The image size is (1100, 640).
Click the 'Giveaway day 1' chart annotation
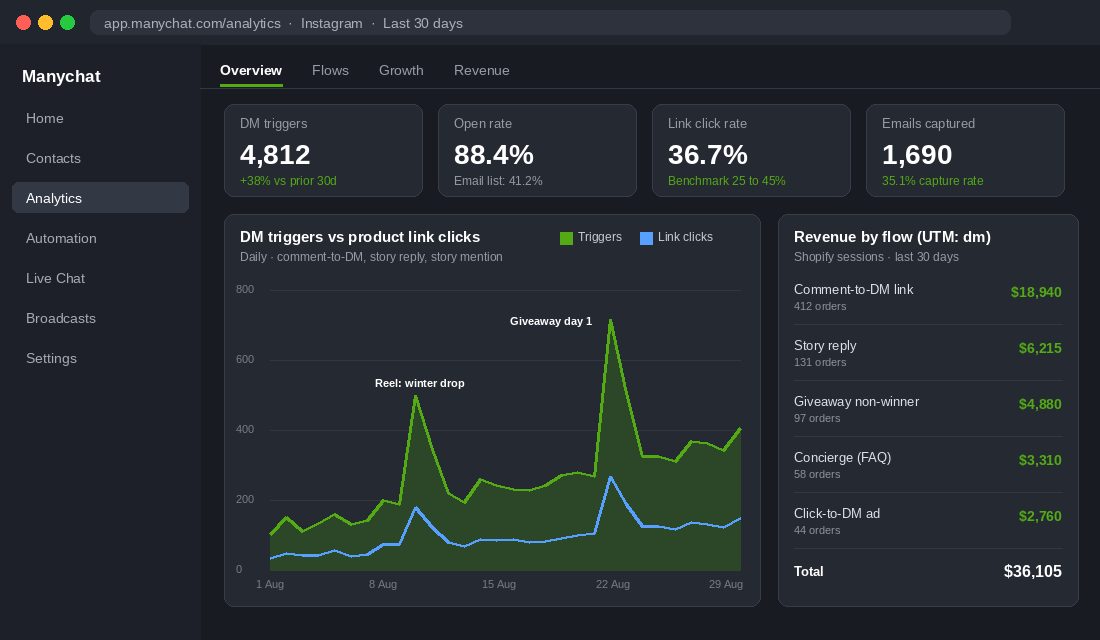(x=551, y=321)
